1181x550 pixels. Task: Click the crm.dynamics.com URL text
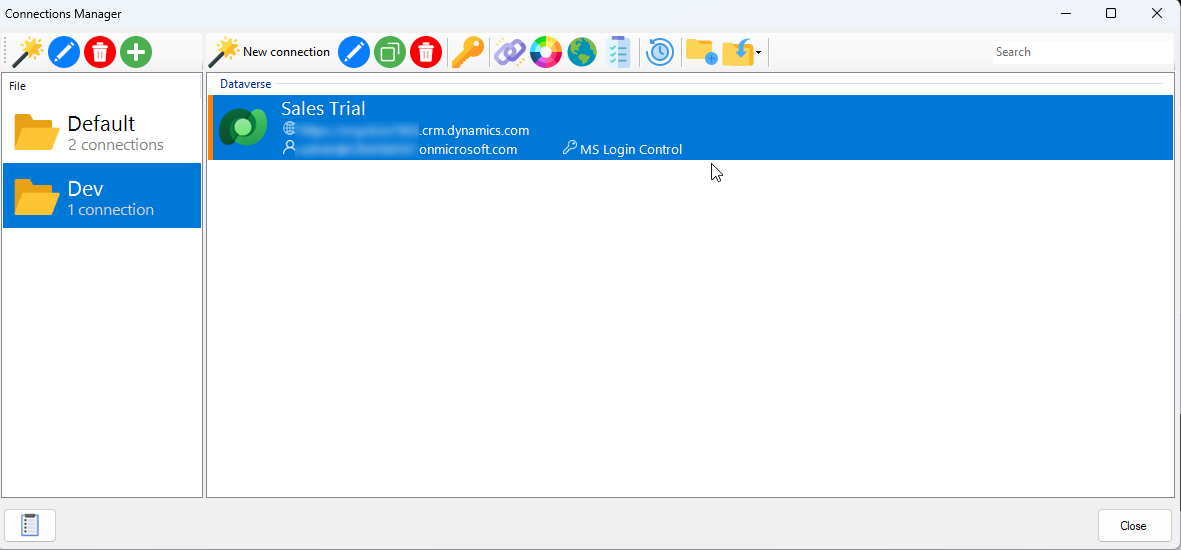point(475,130)
